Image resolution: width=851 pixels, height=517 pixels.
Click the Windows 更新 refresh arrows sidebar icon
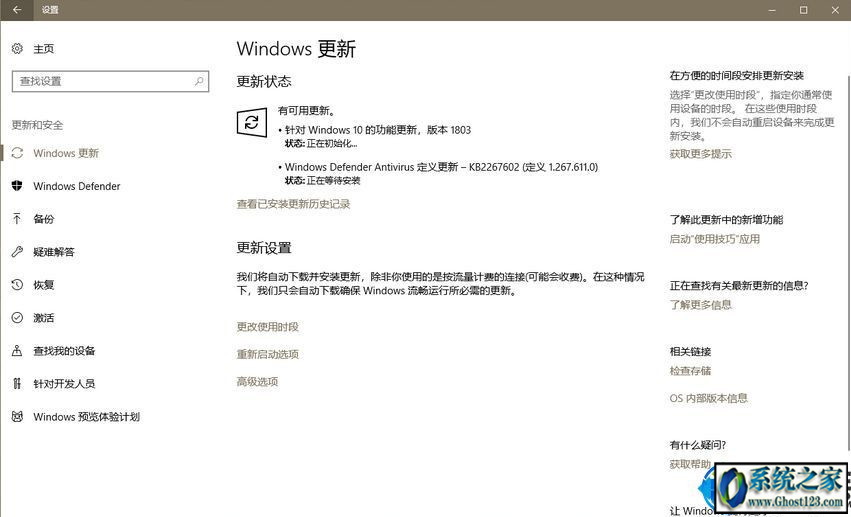pyautogui.click(x=17, y=153)
